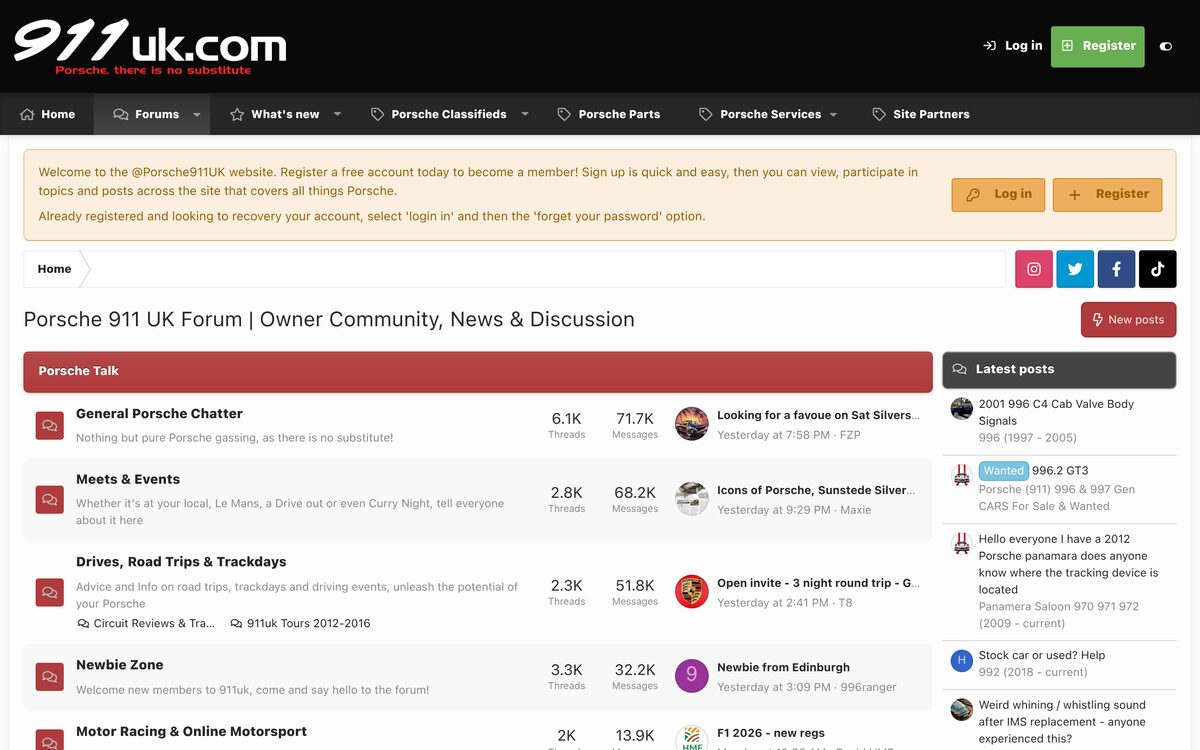Click avatar beside Weird whining sound post
Screen dimensions: 1200x750
962,709
